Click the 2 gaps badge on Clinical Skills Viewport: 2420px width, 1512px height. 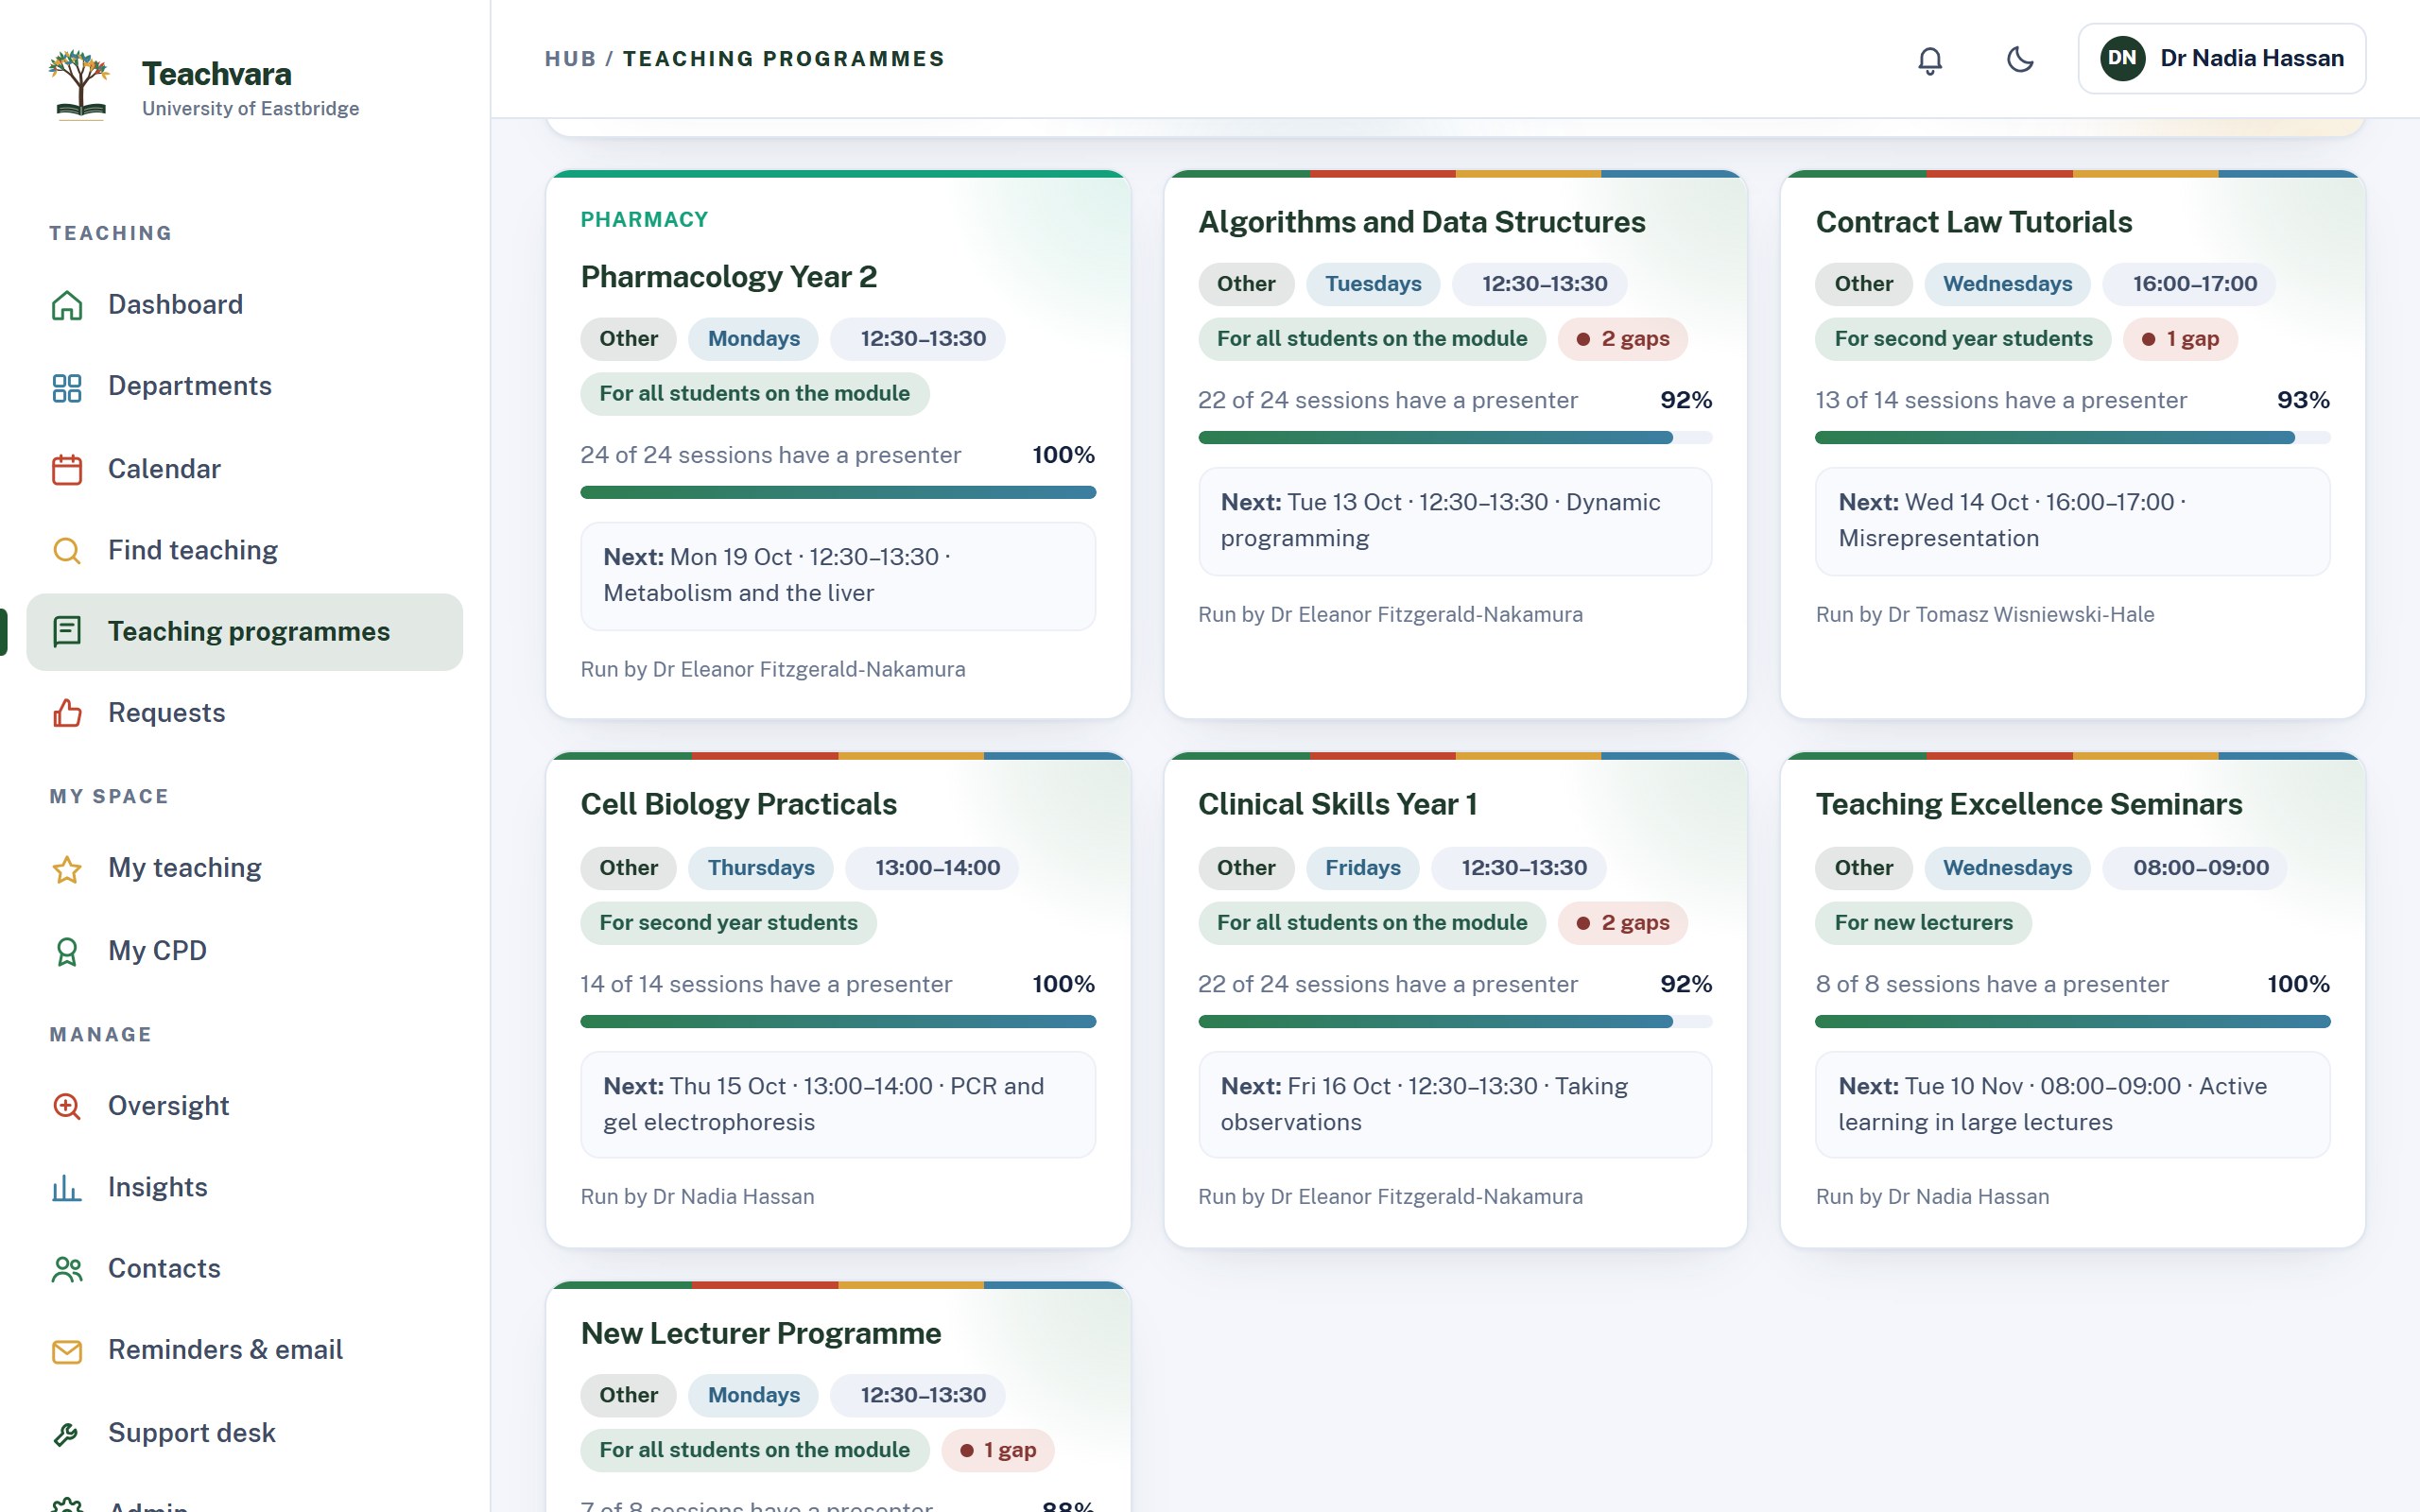pos(1622,923)
